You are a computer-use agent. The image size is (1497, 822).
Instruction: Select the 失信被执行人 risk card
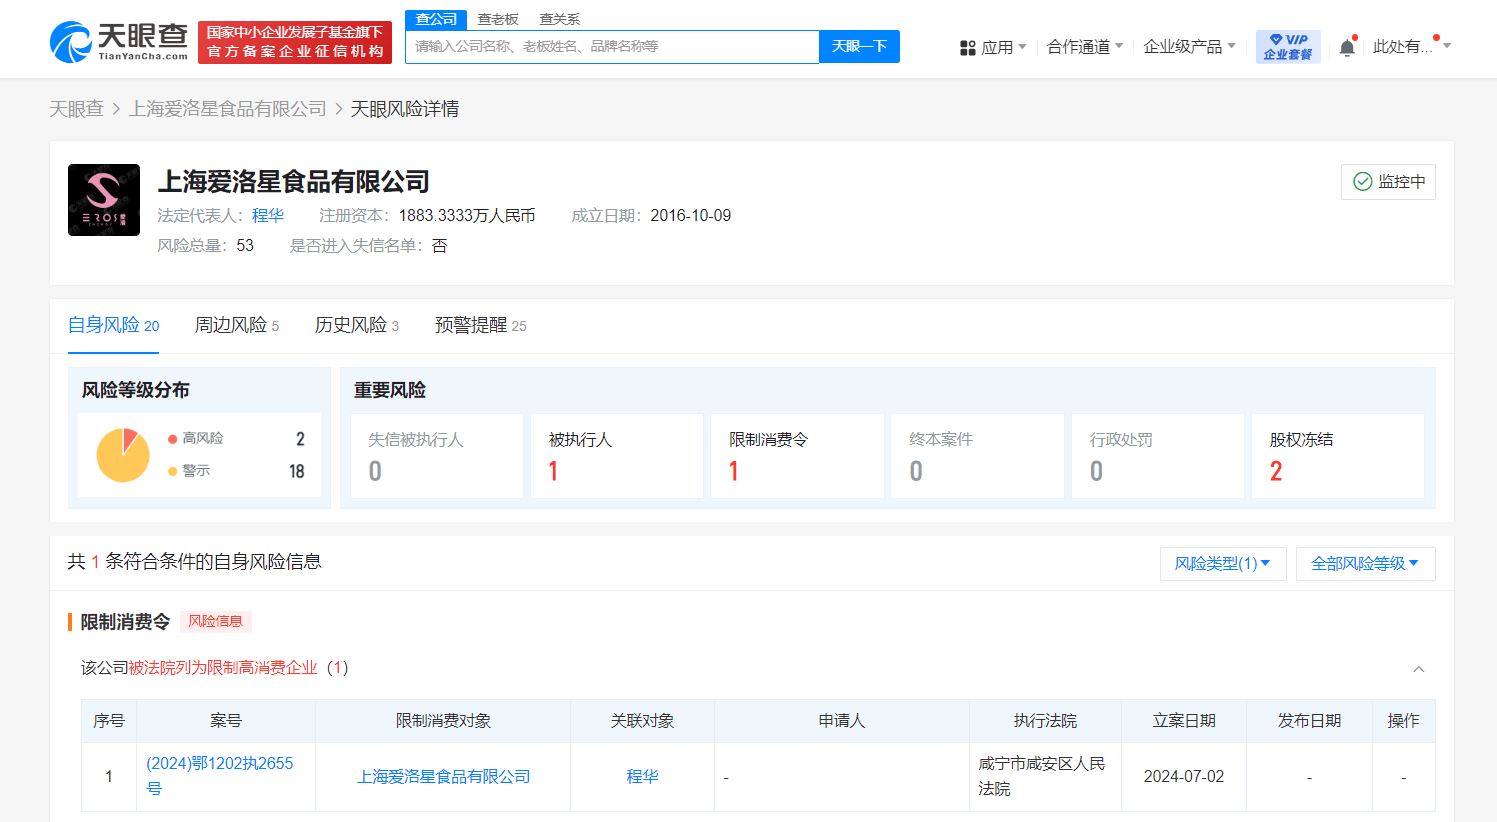click(x=437, y=456)
